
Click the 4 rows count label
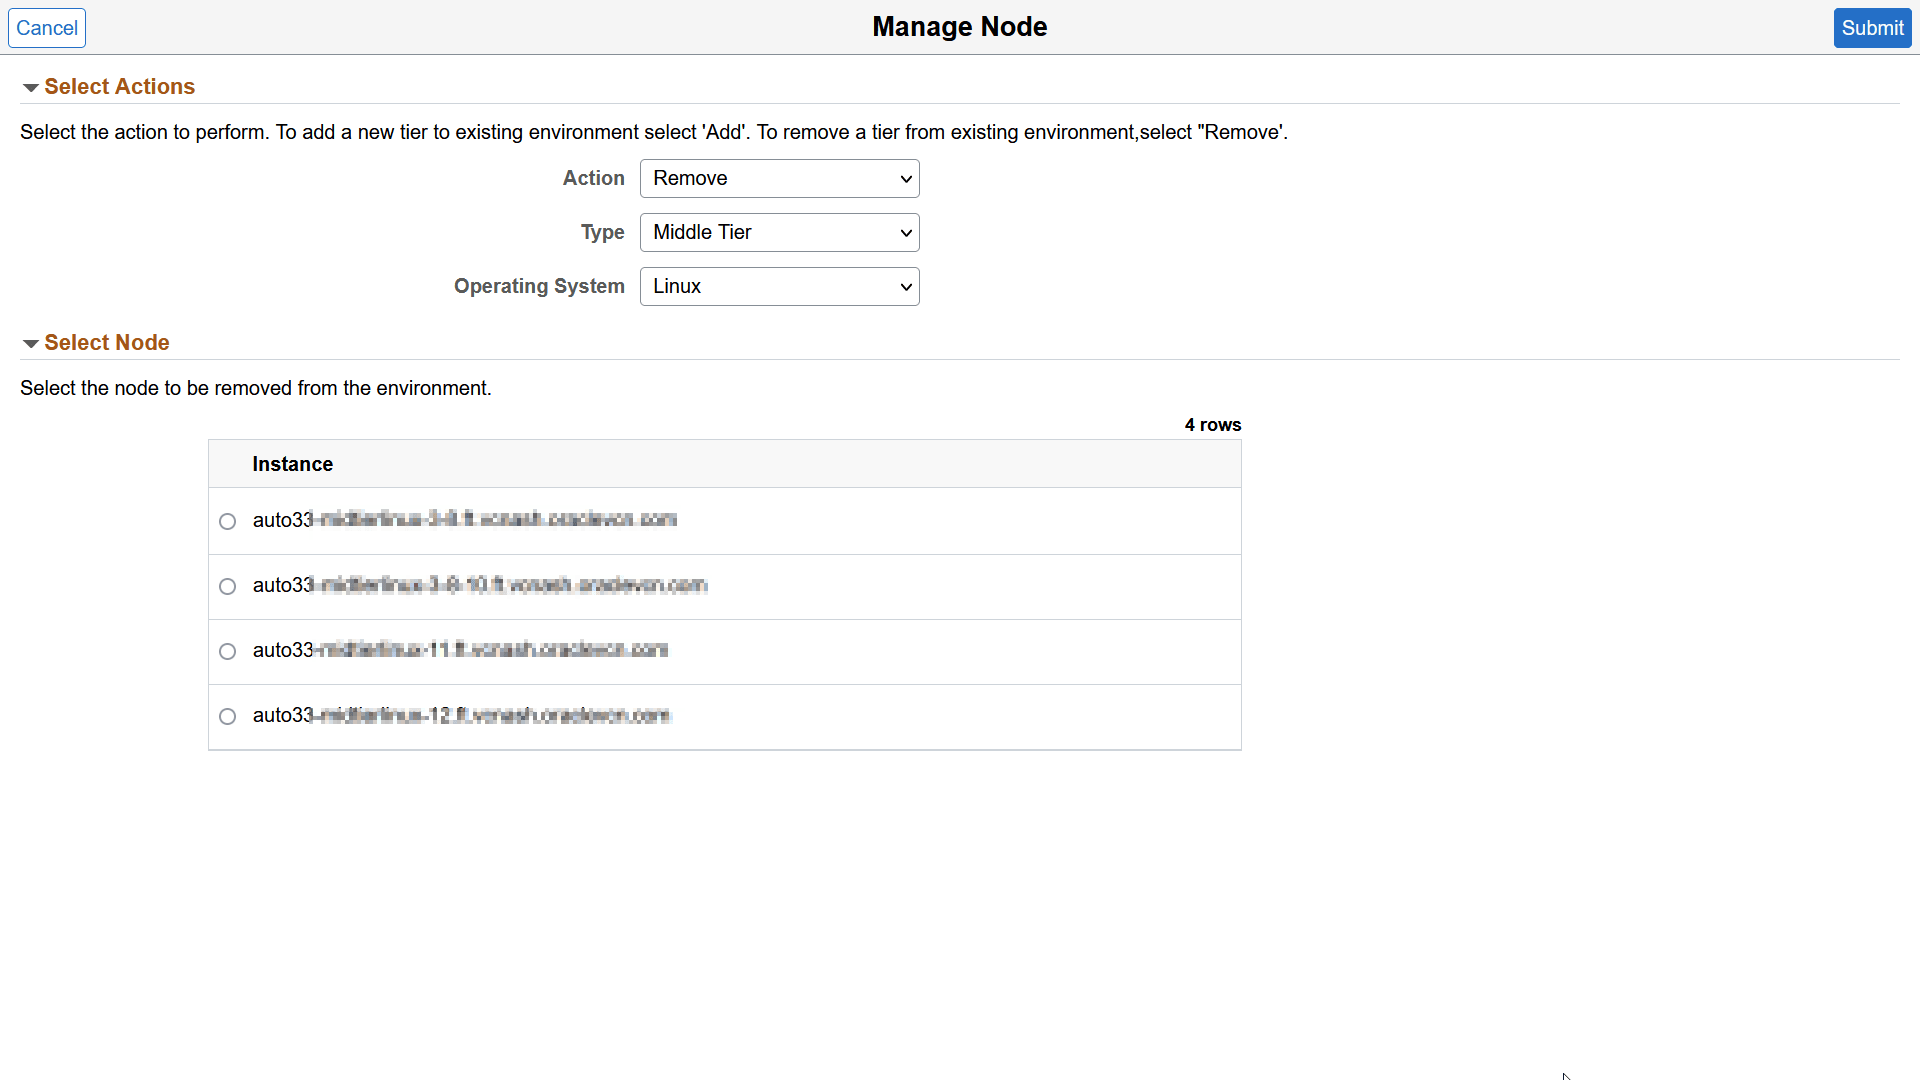[x=1212, y=424]
